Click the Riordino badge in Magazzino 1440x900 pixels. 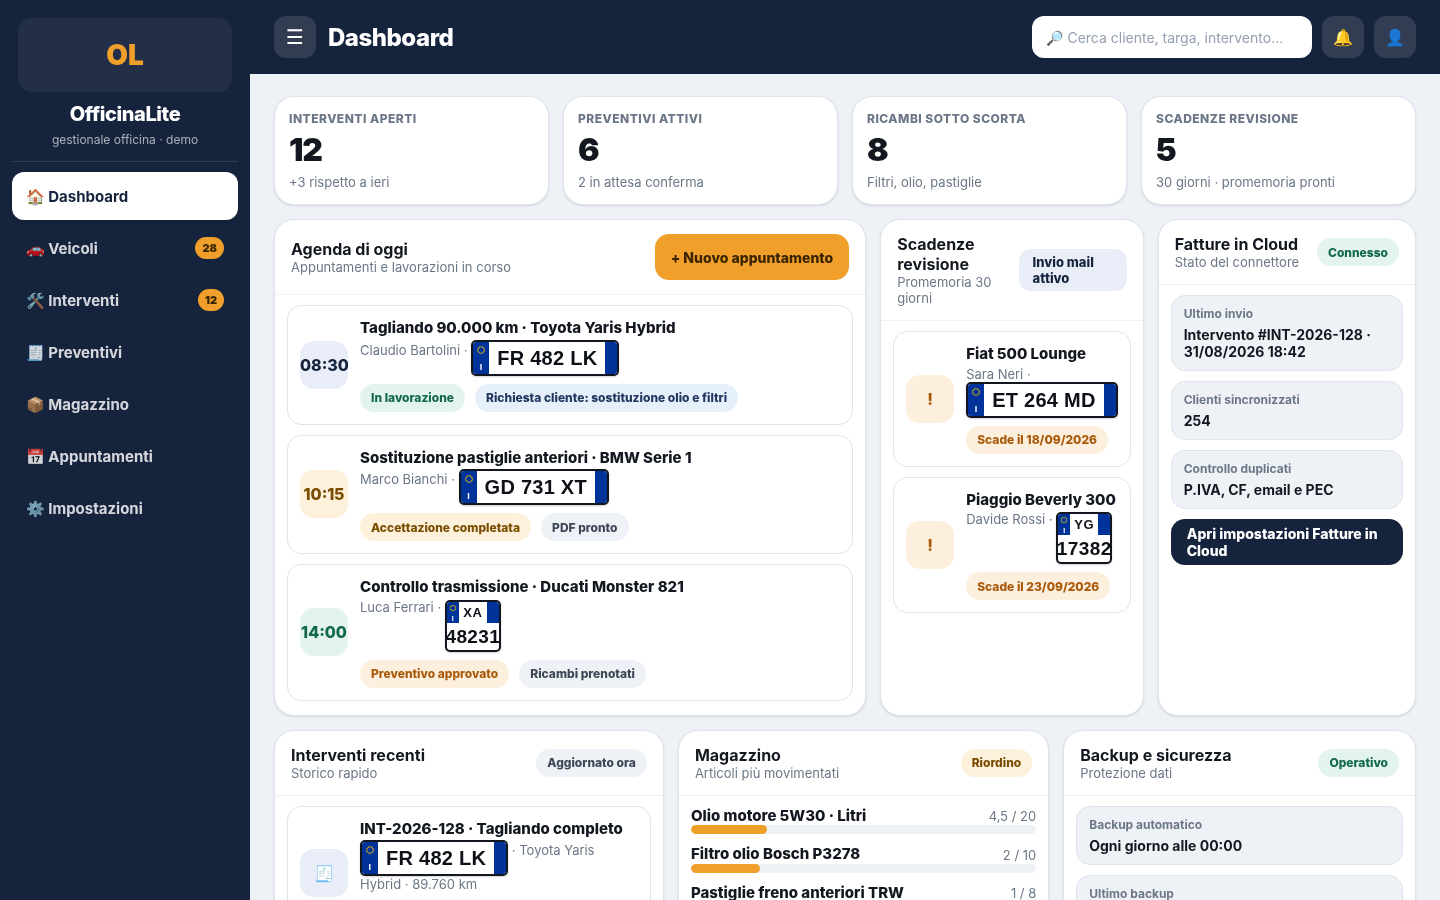pyautogui.click(x=996, y=763)
